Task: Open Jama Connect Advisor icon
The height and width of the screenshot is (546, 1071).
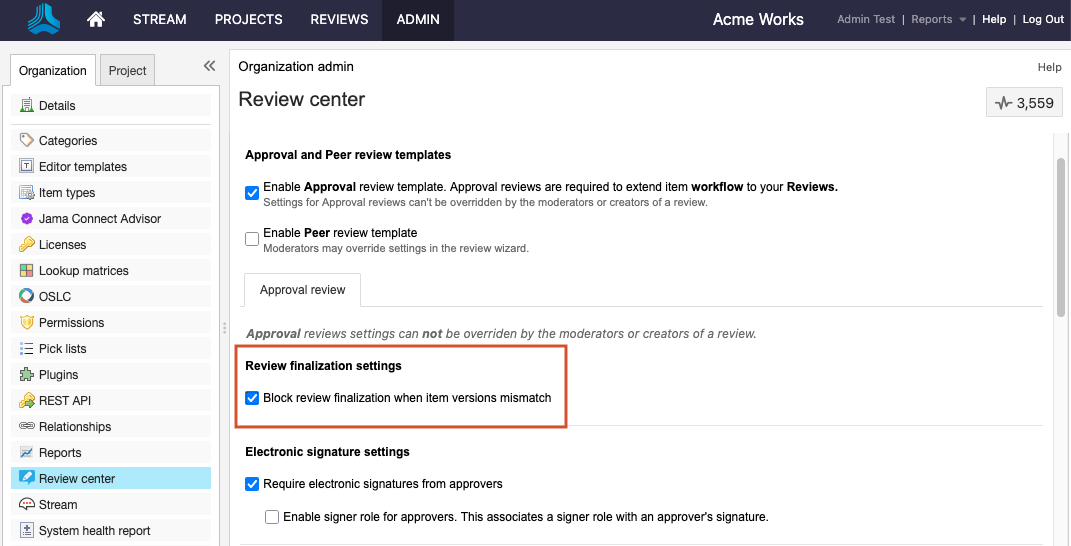Action: click(27, 219)
